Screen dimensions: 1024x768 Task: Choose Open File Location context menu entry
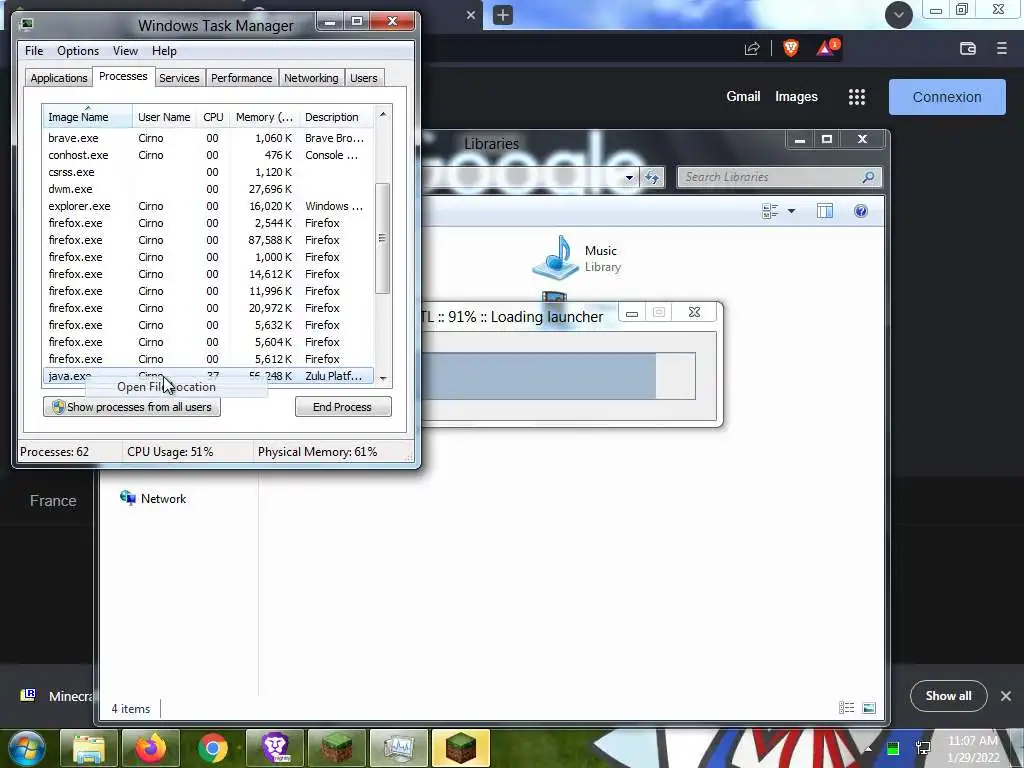[x=176, y=387]
